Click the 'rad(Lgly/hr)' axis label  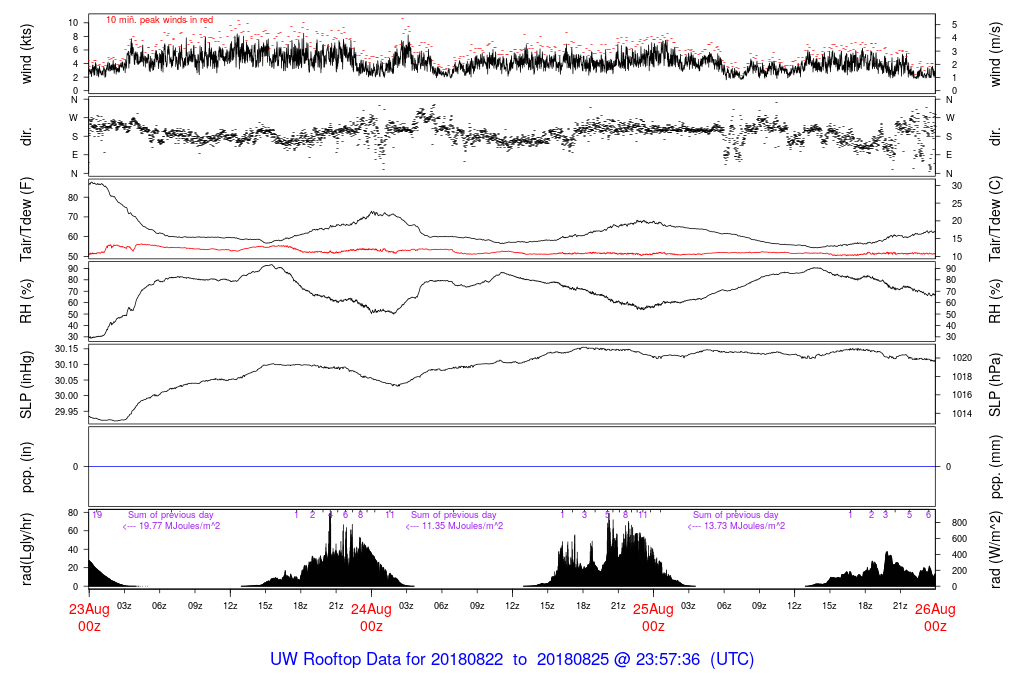tap(26, 549)
